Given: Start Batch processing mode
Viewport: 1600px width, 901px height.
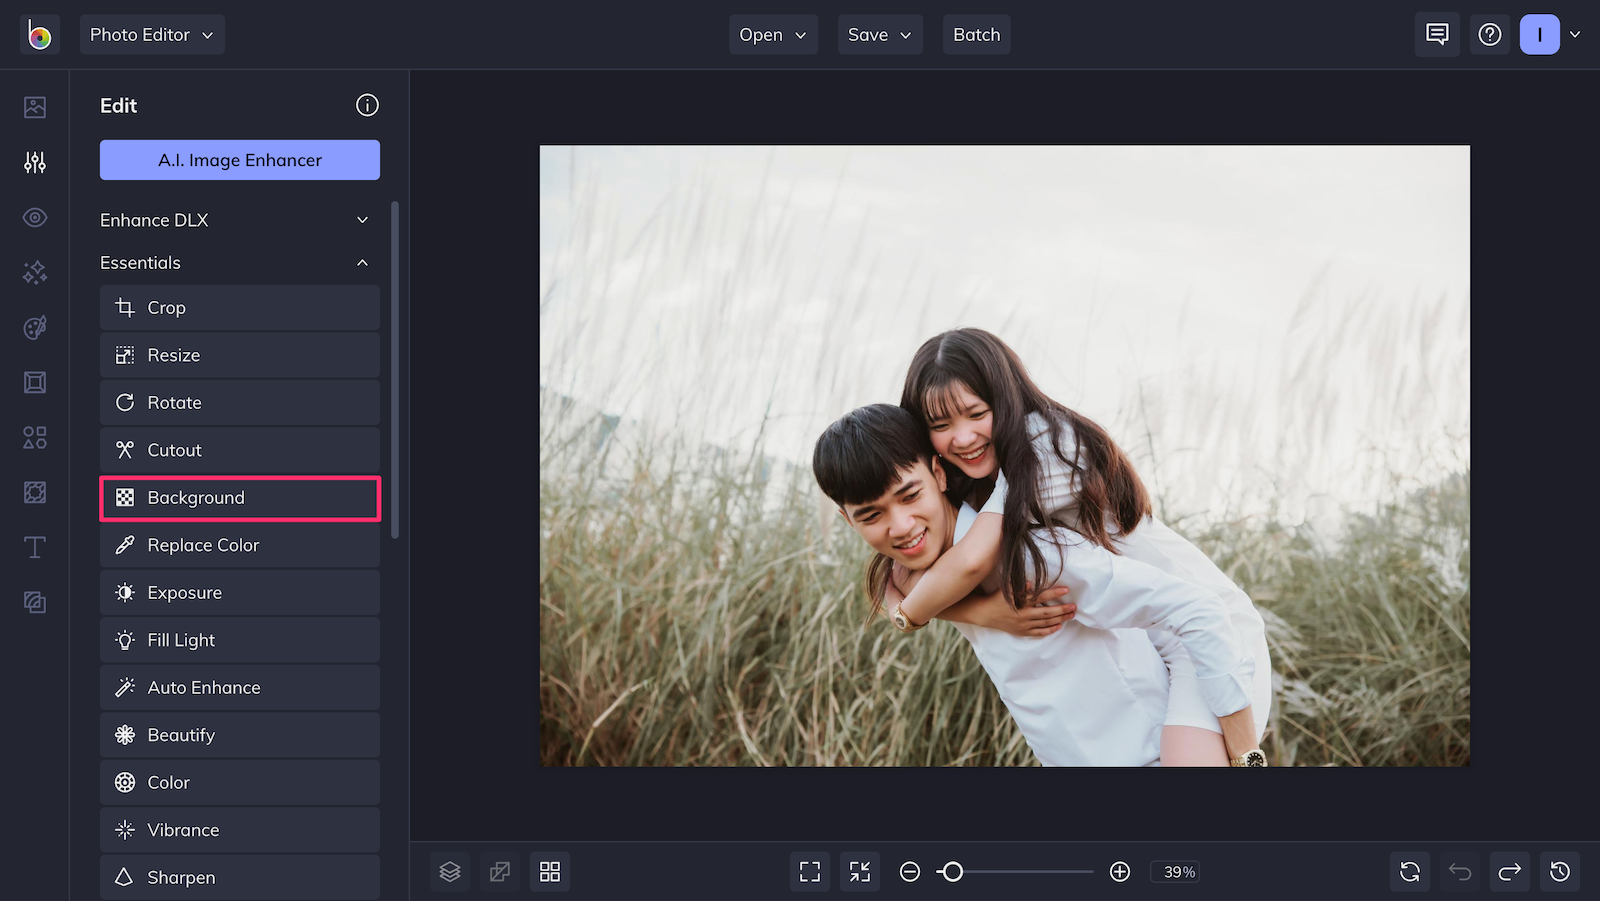Looking at the screenshot, I should [x=976, y=33].
